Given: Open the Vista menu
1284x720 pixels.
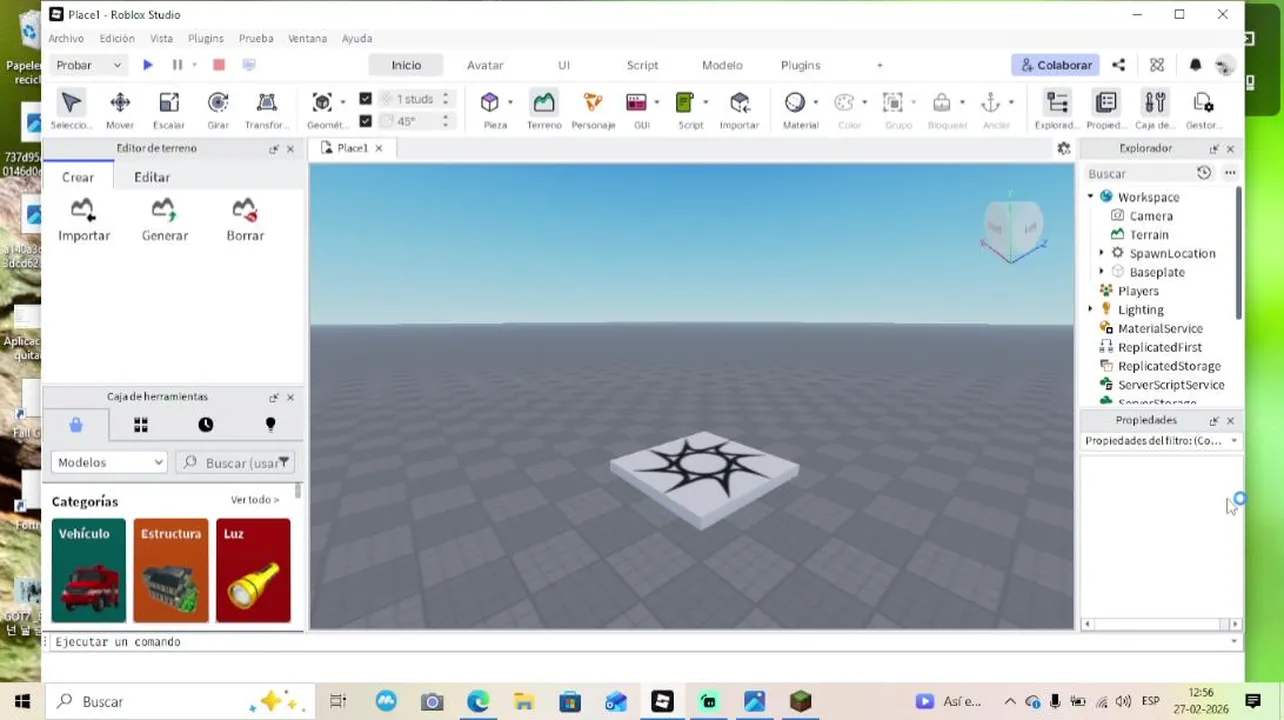Looking at the screenshot, I should pos(161,38).
